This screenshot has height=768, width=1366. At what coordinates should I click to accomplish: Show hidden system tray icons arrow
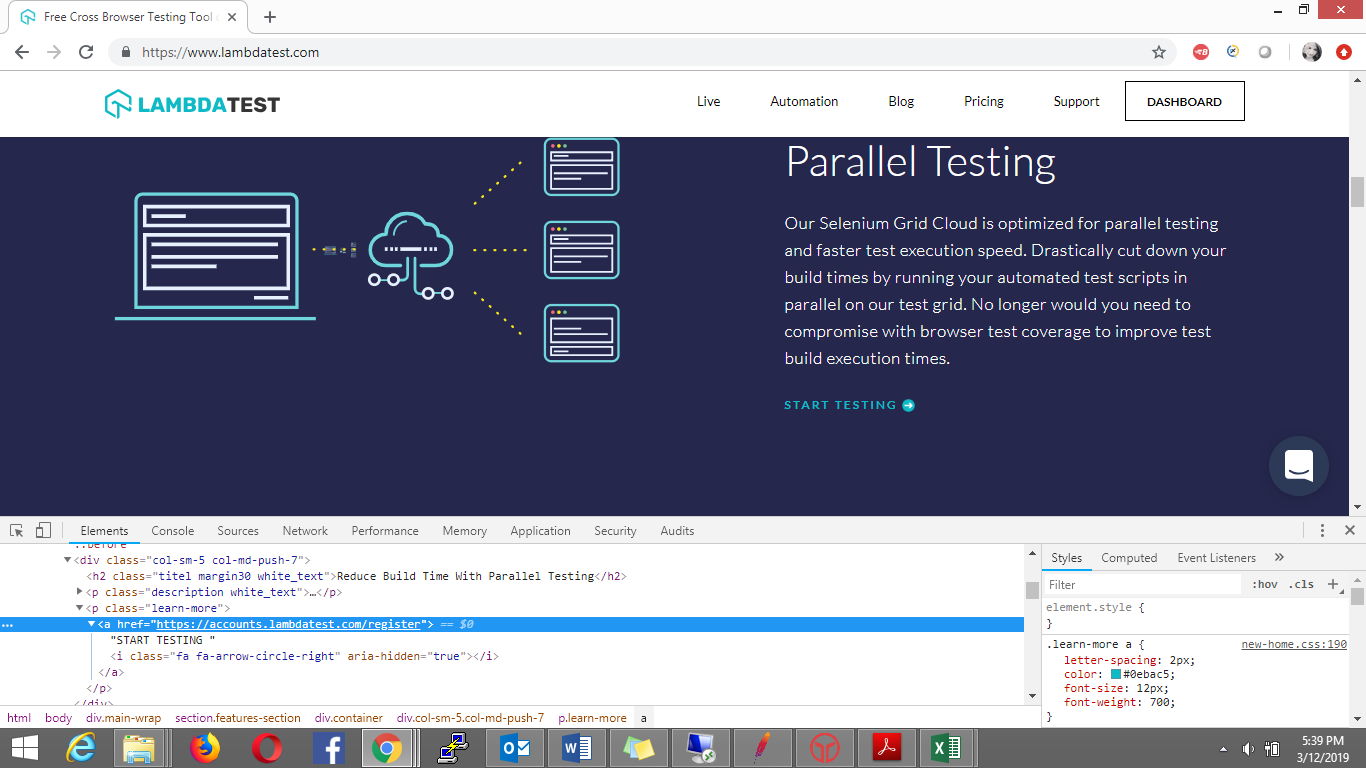pyautogui.click(x=1224, y=749)
